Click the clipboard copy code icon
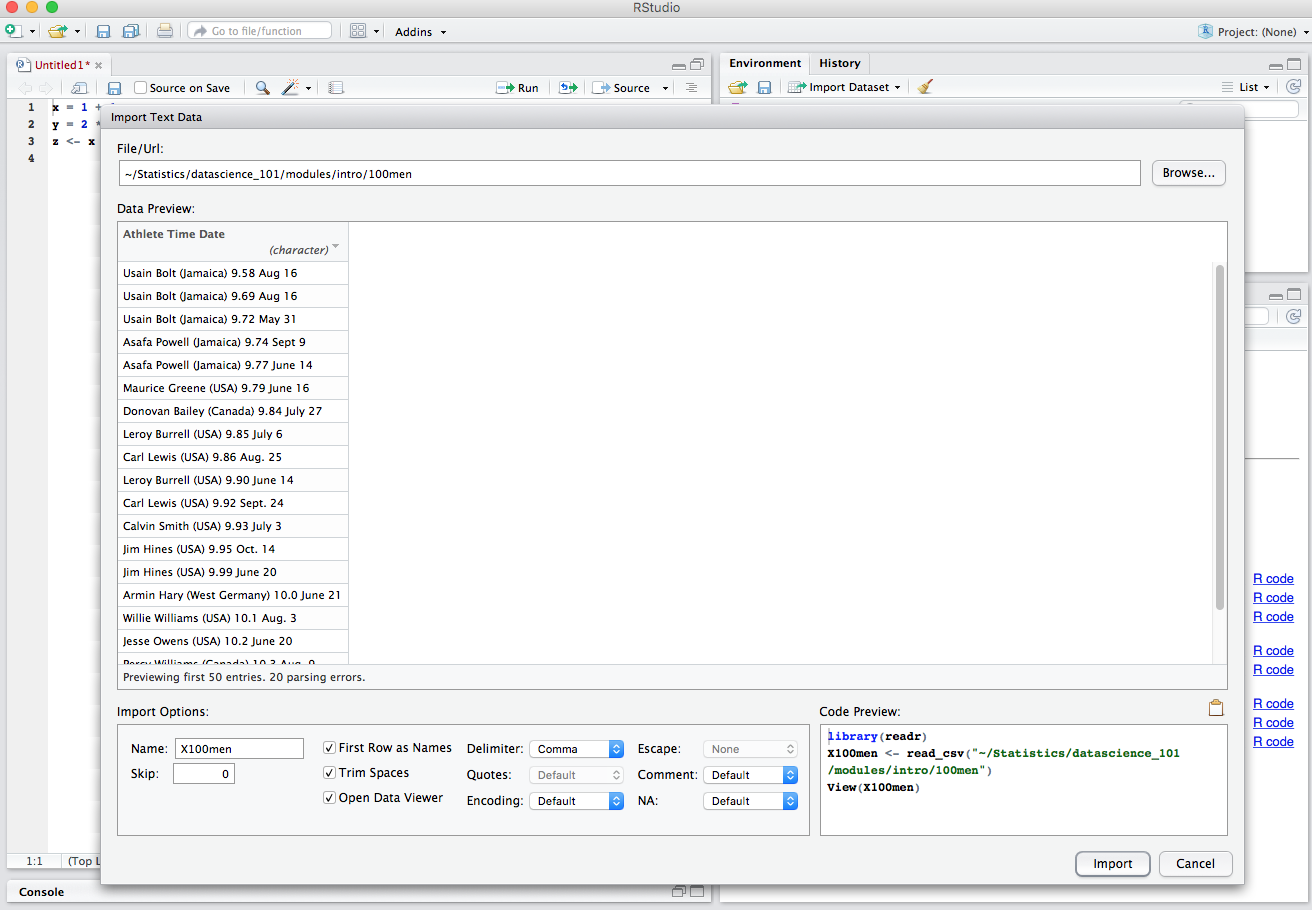Image resolution: width=1312 pixels, height=910 pixels. [x=1216, y=708]
